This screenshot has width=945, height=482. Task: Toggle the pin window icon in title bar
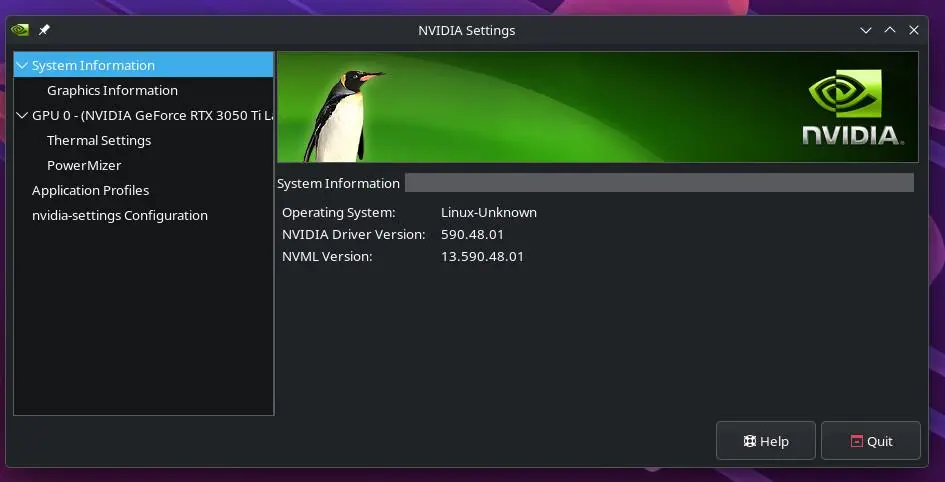tap(44, 30)
